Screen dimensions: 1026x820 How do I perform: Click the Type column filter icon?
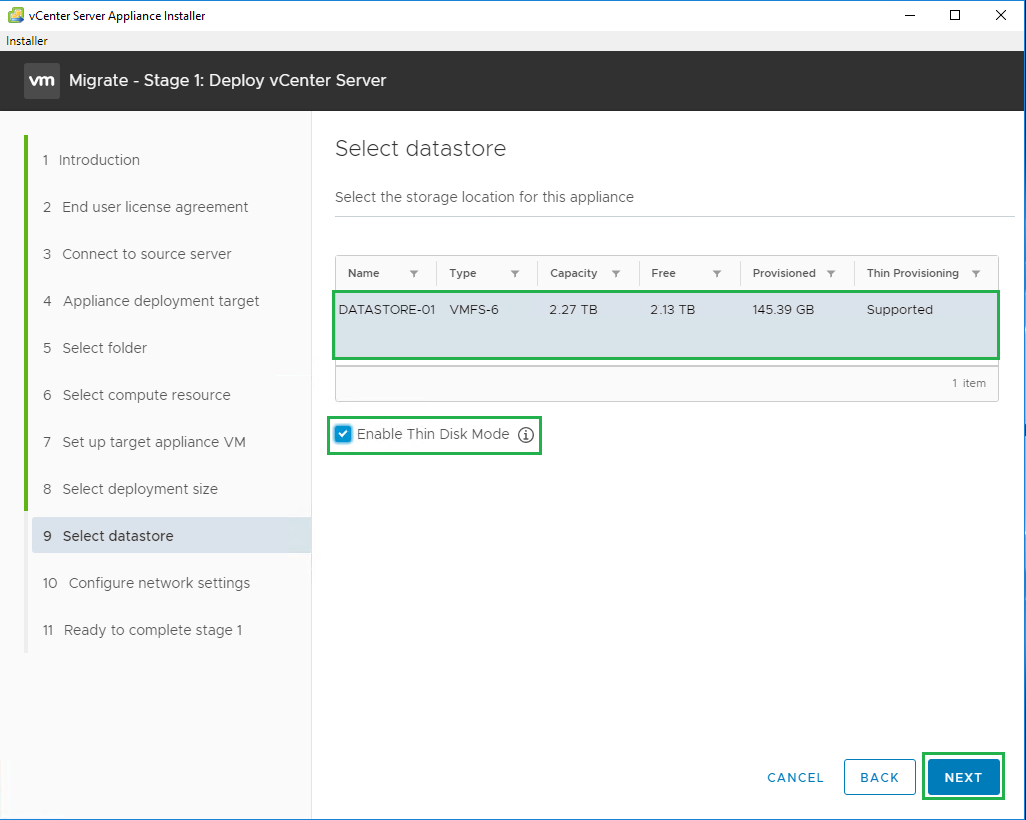tap(515, 274)
